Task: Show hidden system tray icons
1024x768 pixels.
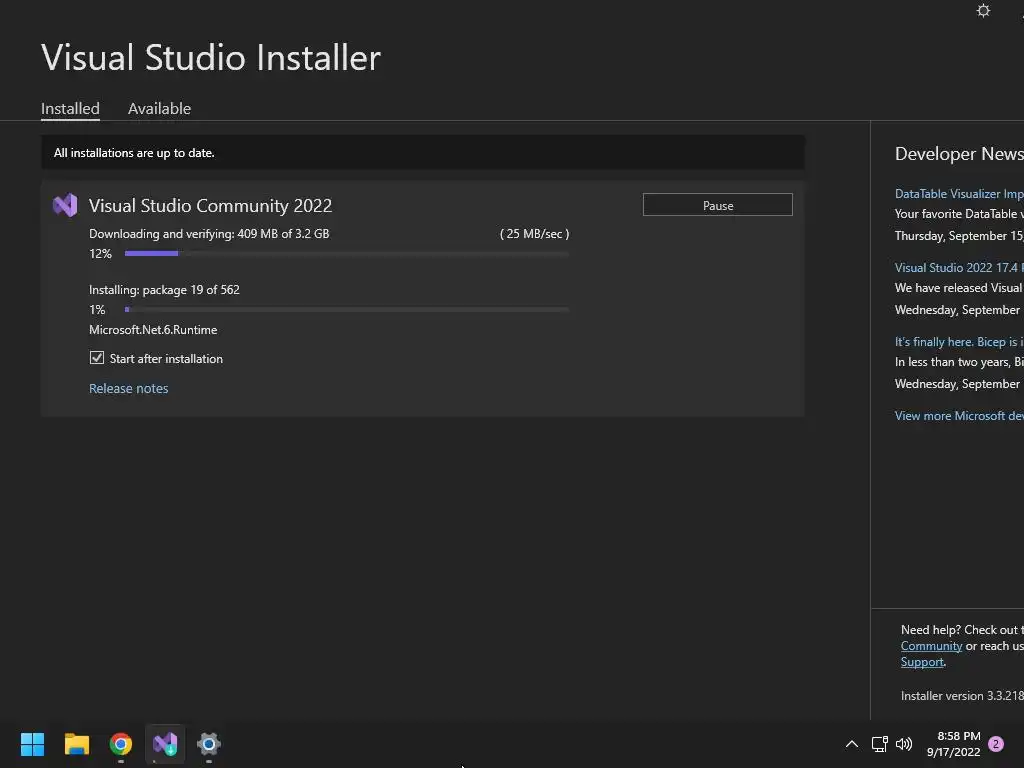Action: coord(852,744)
